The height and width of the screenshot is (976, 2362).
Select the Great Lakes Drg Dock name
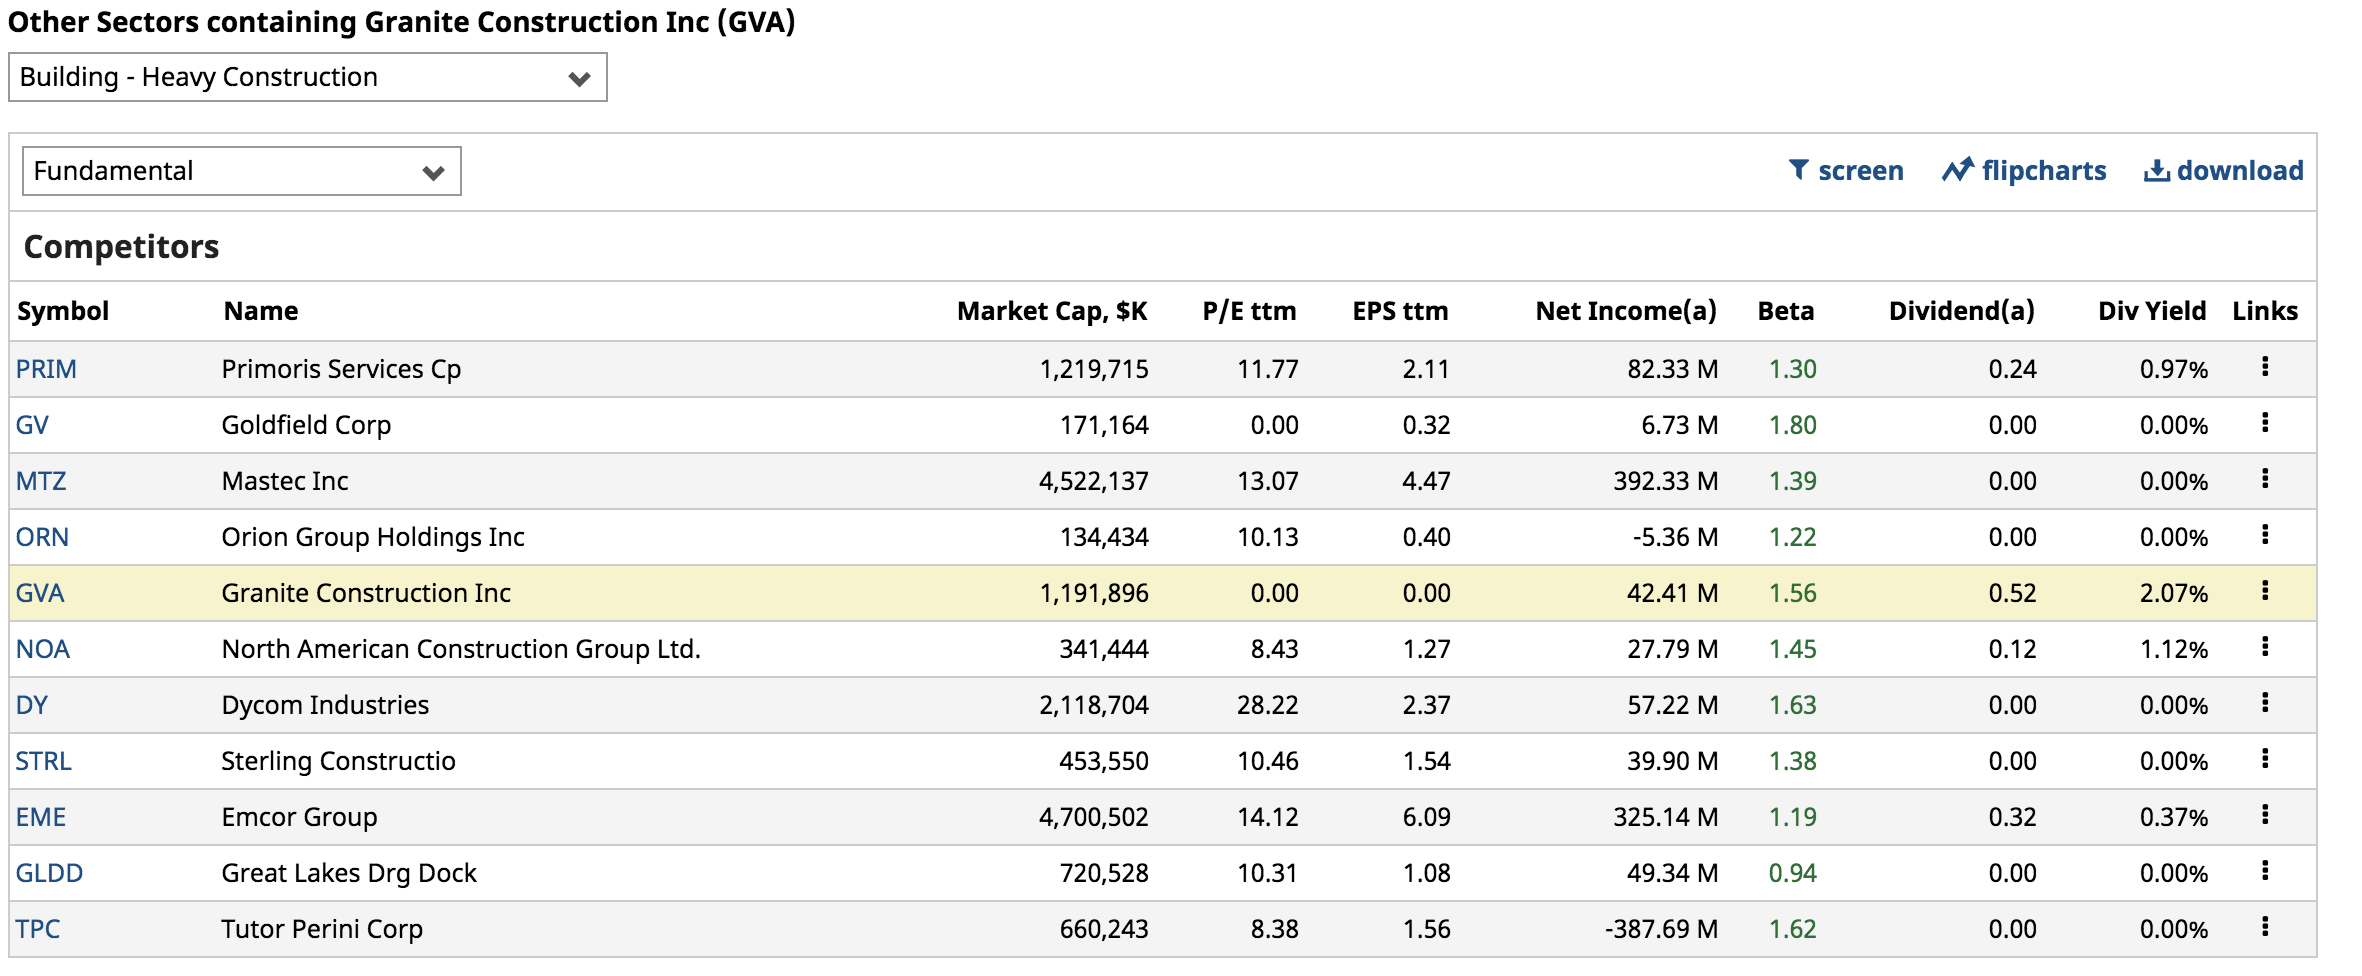pyautogui.click(x=349, y=873)
